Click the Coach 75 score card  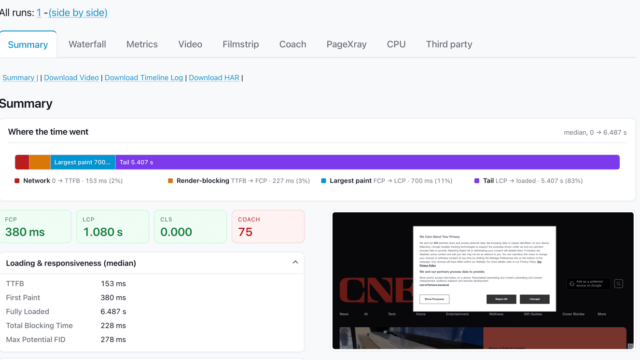click(268, 227)
